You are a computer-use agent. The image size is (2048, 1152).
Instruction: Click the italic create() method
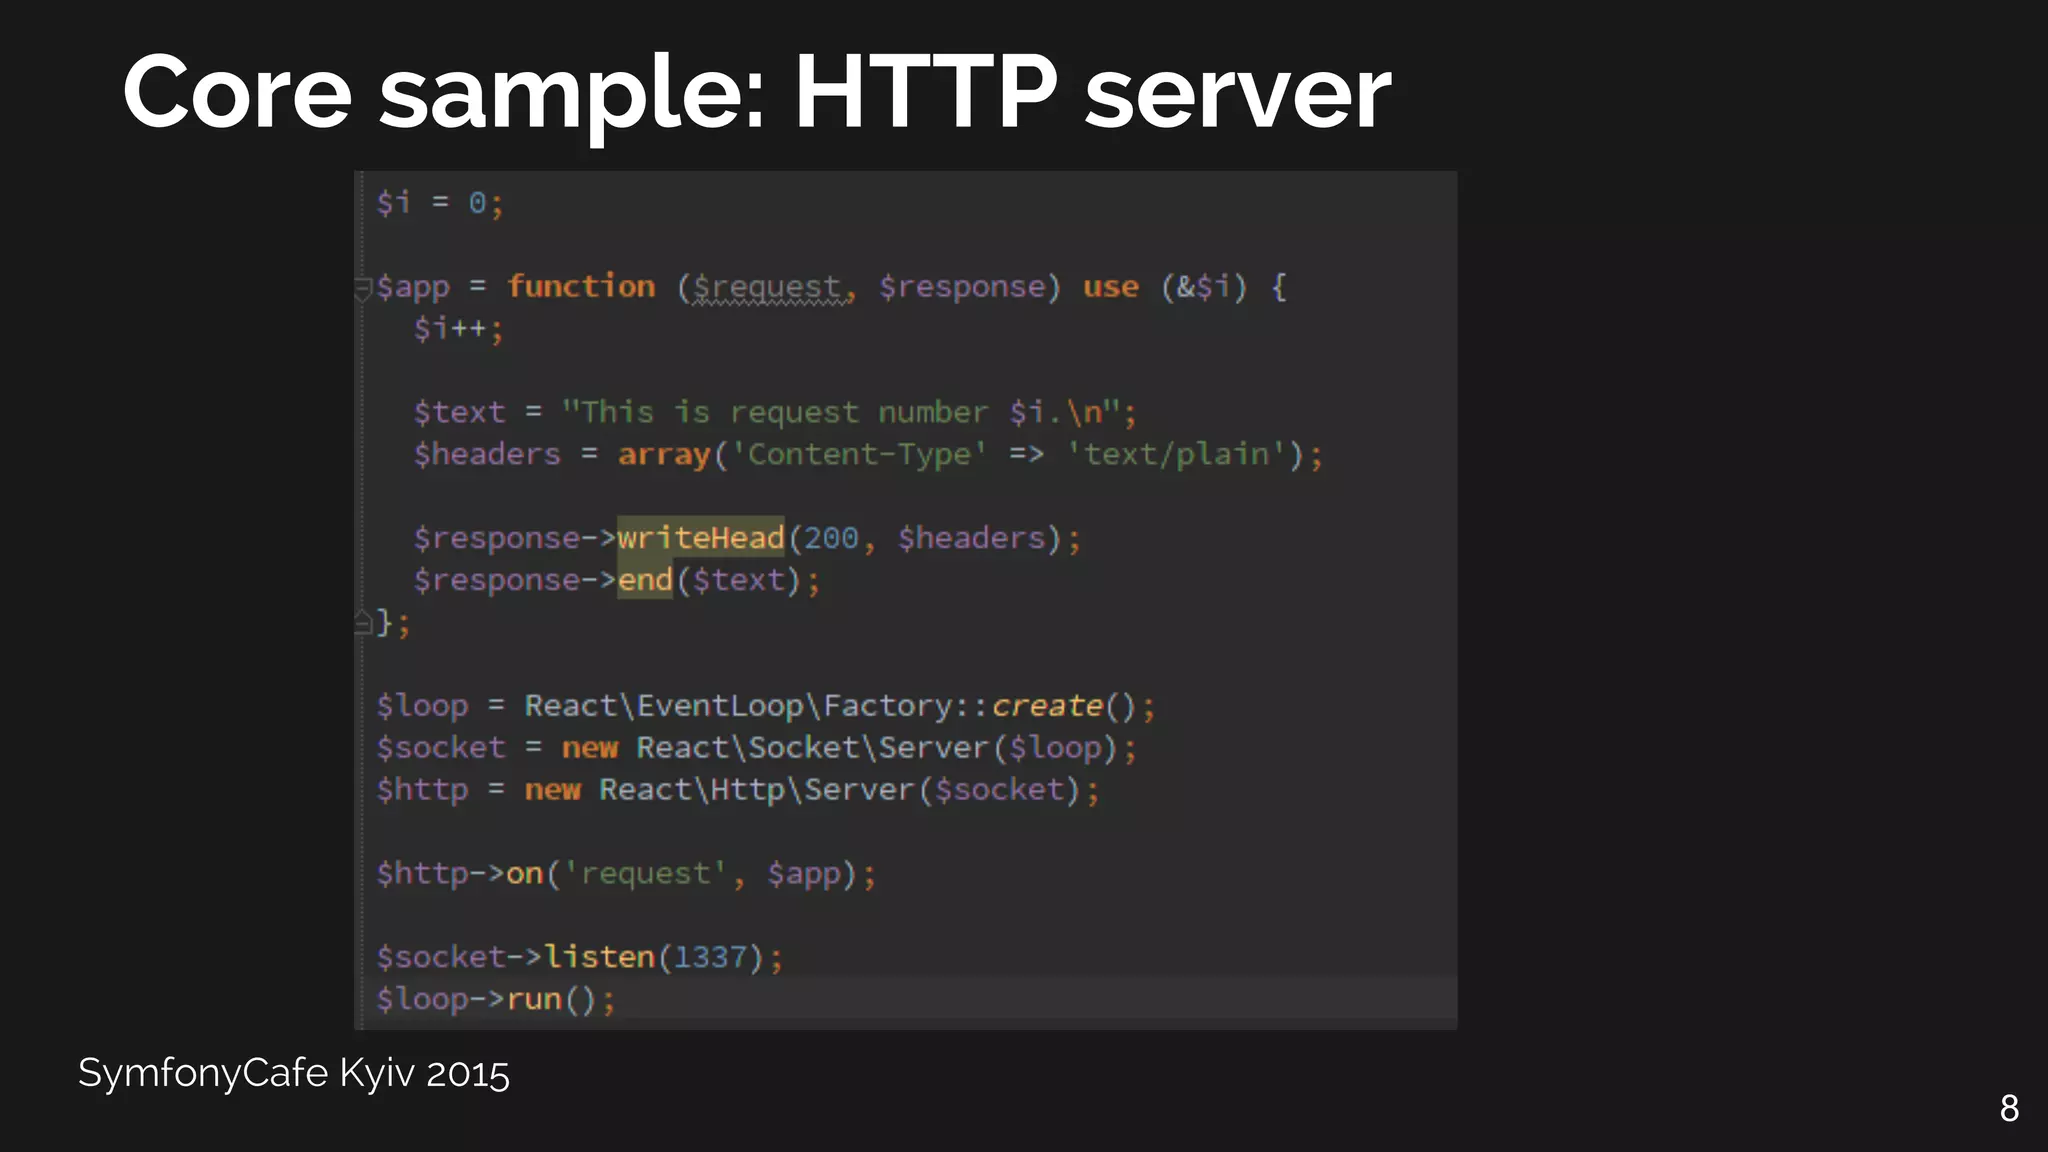[1064, 706]
